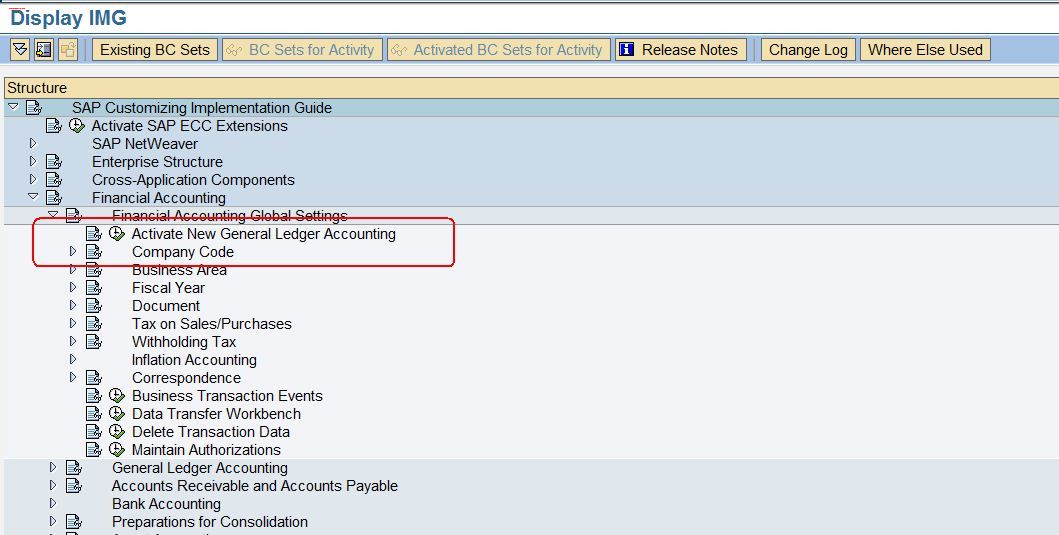Image resolution: width=1059 pixels, height=535 pixels.
Task: Expand Preparations for Consolidation node
Action: [x=53, y=521]
